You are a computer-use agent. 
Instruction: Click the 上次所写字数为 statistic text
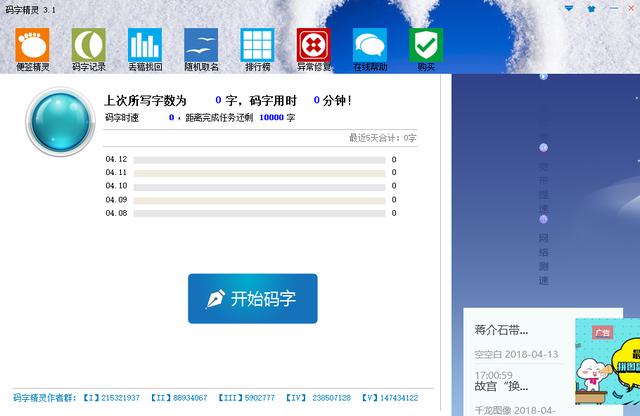[145, 100]
